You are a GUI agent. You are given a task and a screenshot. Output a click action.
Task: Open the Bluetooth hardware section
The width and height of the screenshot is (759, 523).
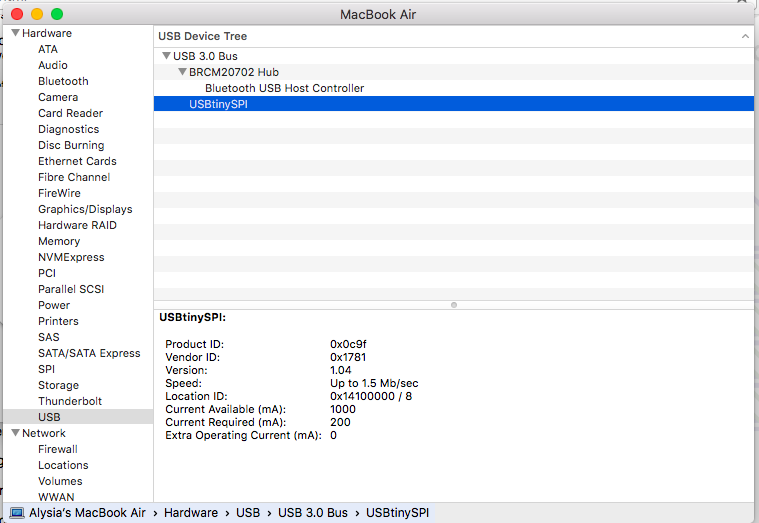[63, 81]
